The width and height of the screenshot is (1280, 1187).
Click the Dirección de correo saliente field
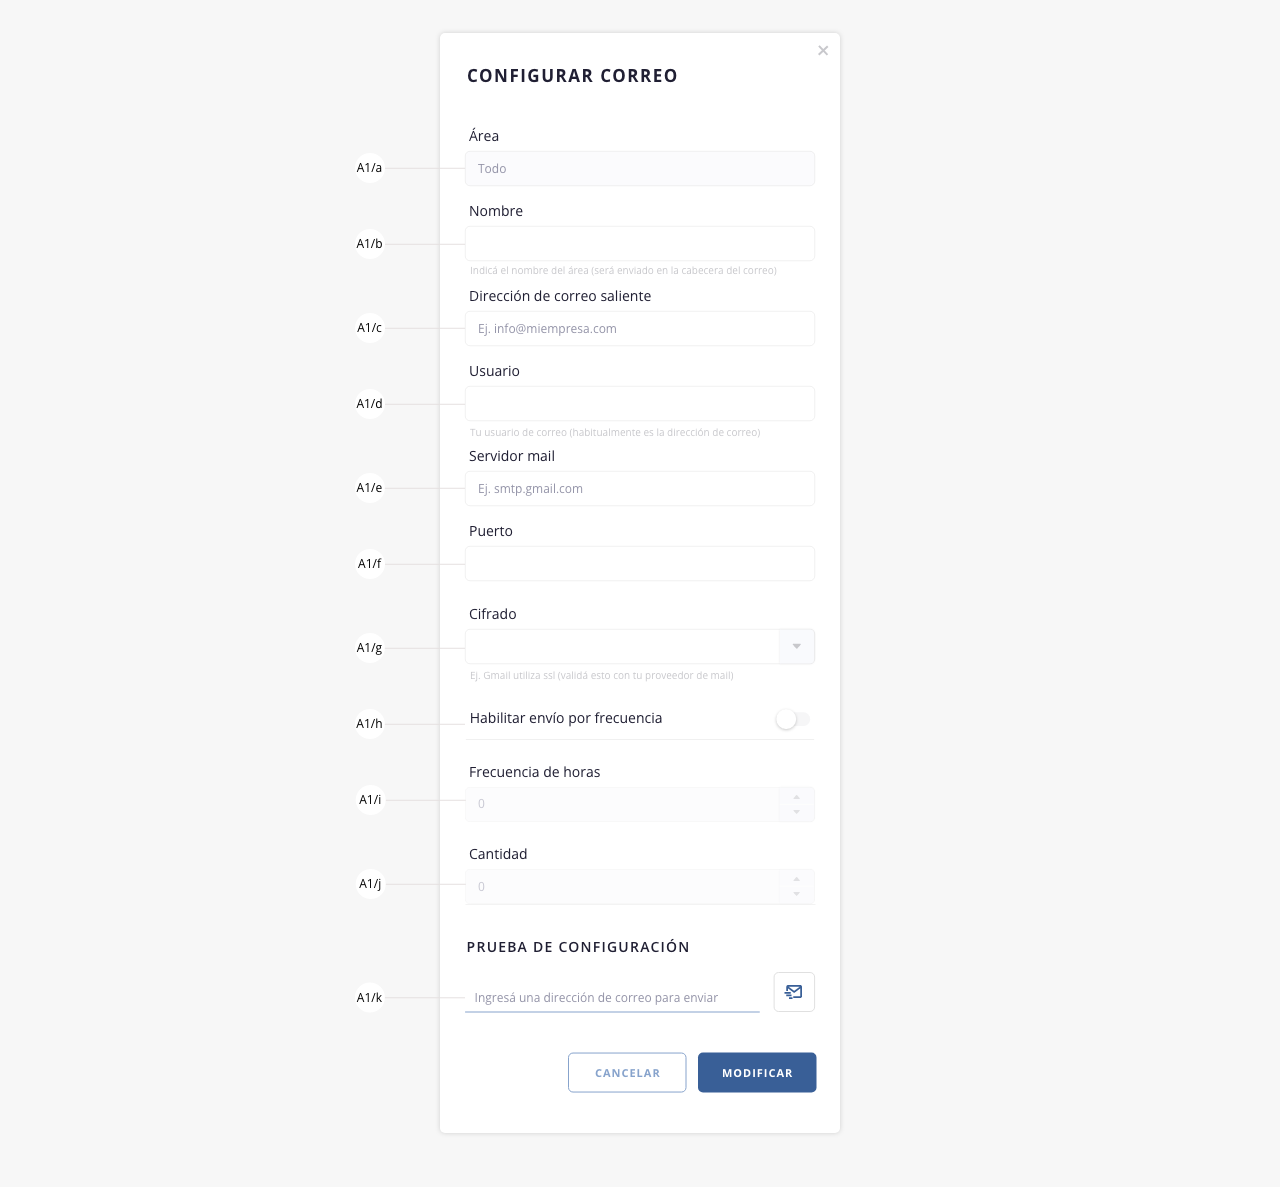click(x=640, y=329)
